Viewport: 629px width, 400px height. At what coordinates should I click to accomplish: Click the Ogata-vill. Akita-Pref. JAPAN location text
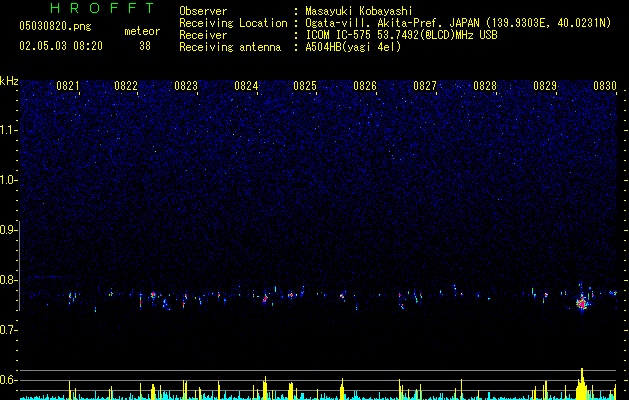pos(393,23)
